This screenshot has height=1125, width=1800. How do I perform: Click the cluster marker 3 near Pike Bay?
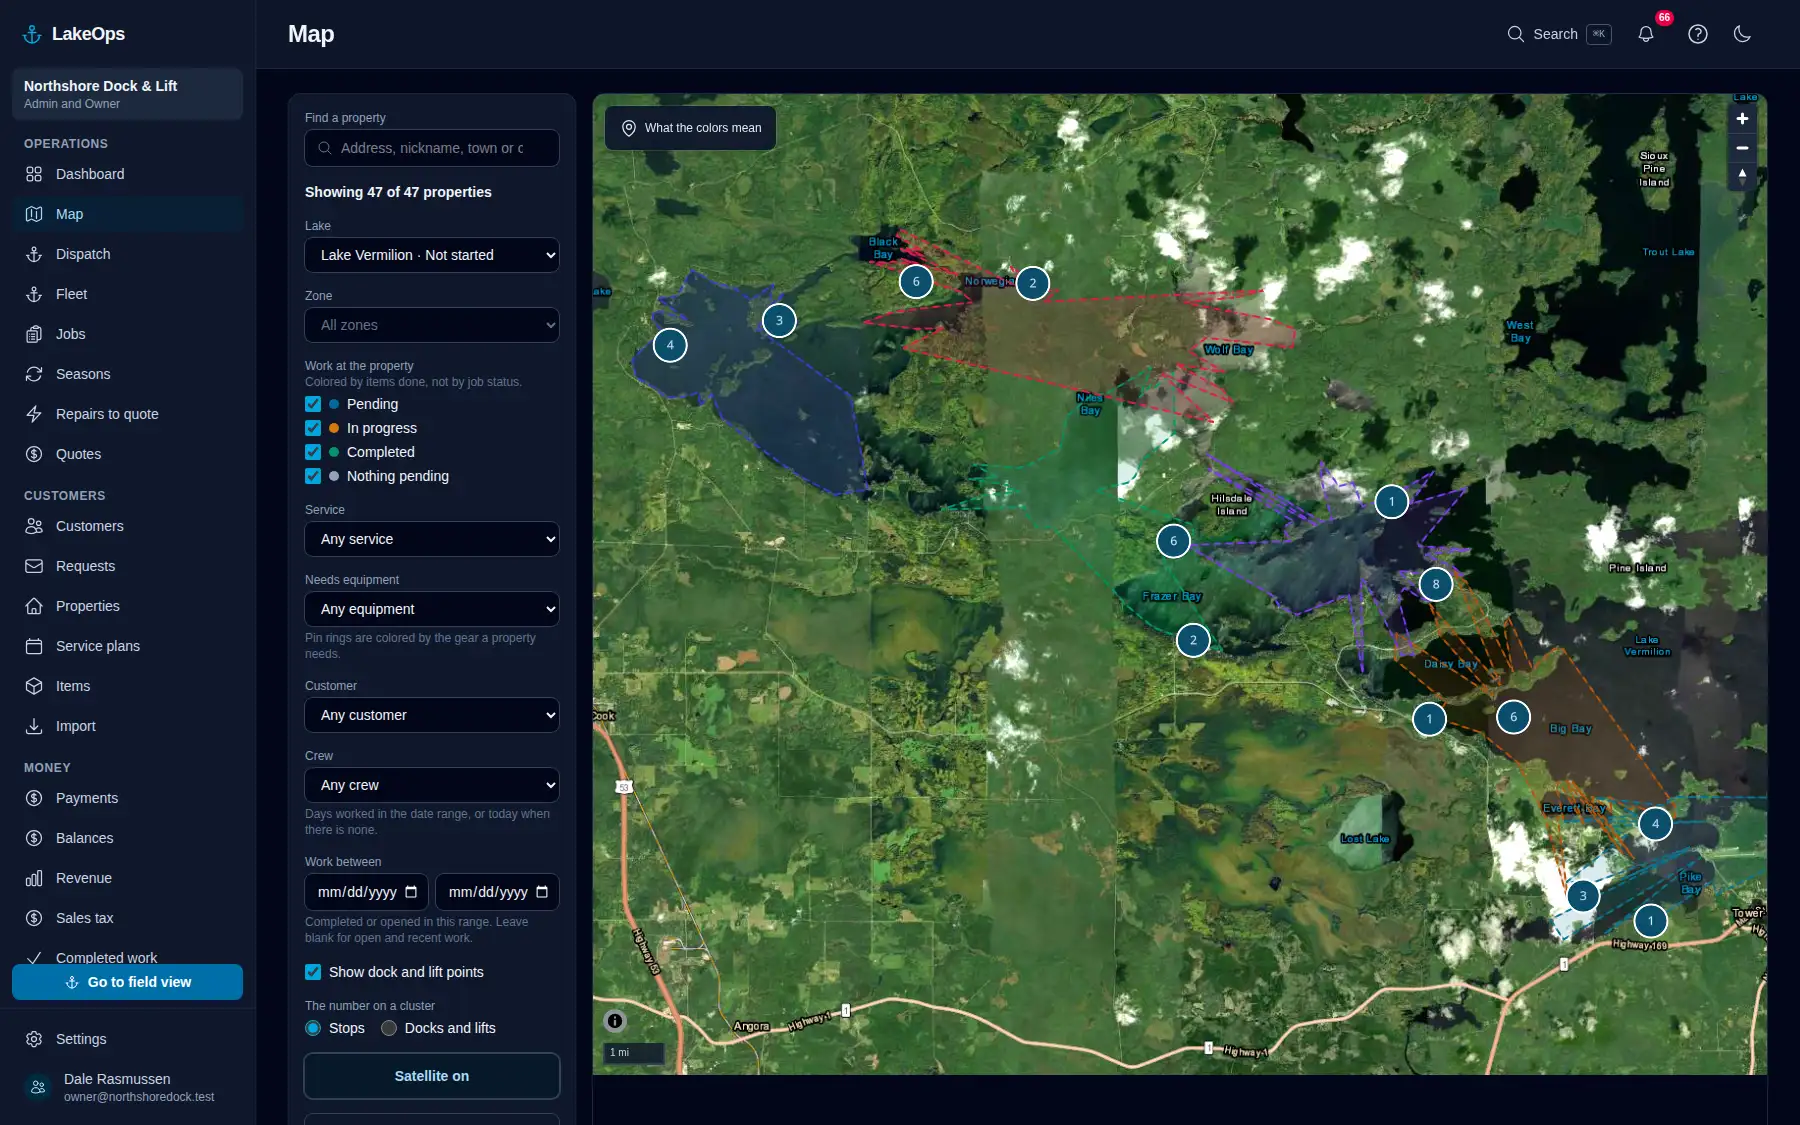pyautogui.click(x=1582, y=896)
